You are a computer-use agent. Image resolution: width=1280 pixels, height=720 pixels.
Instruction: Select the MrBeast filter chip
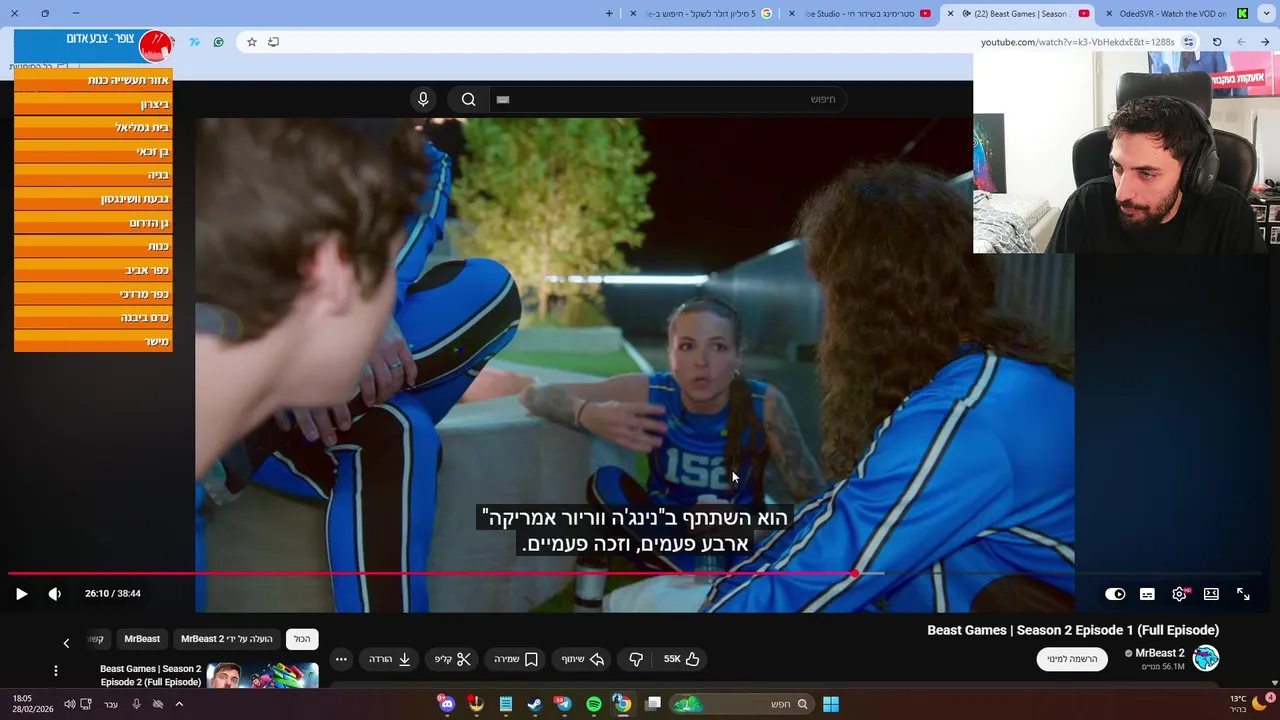(142, 639)
